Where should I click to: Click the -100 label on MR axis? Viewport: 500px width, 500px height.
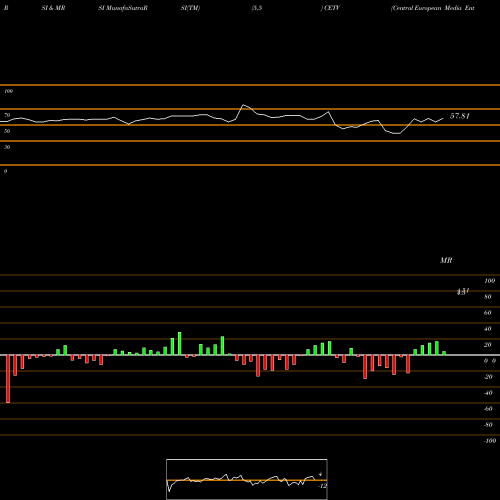click(x=490, y=441)
